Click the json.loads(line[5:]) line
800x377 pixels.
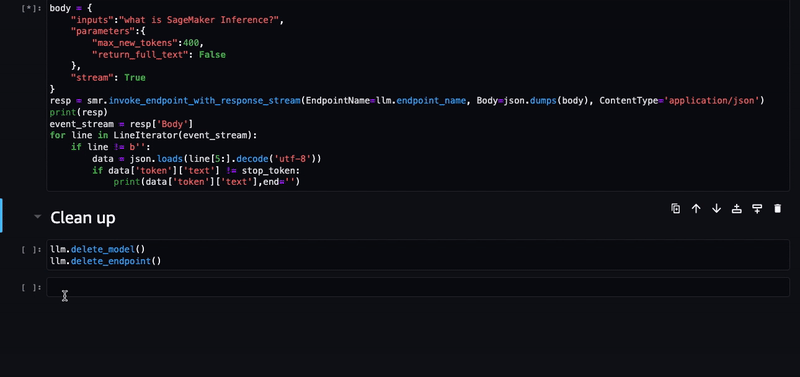(x=207, y=159)
